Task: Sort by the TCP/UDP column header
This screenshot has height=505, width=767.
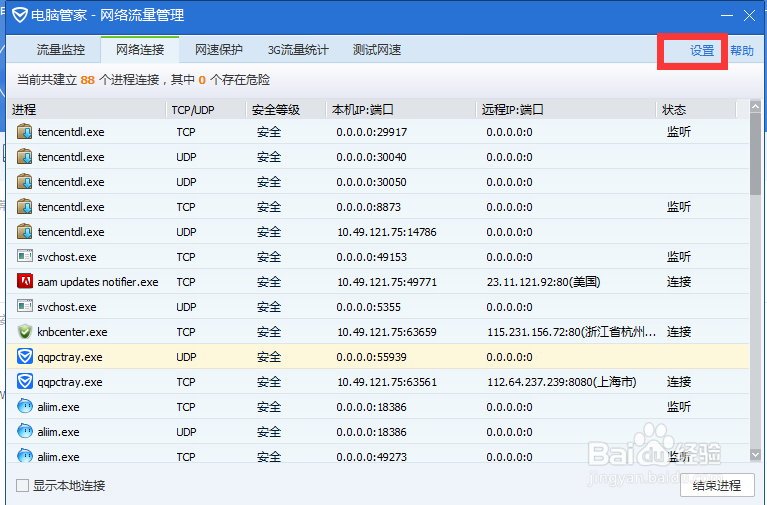Action: (x=206, y=110)
